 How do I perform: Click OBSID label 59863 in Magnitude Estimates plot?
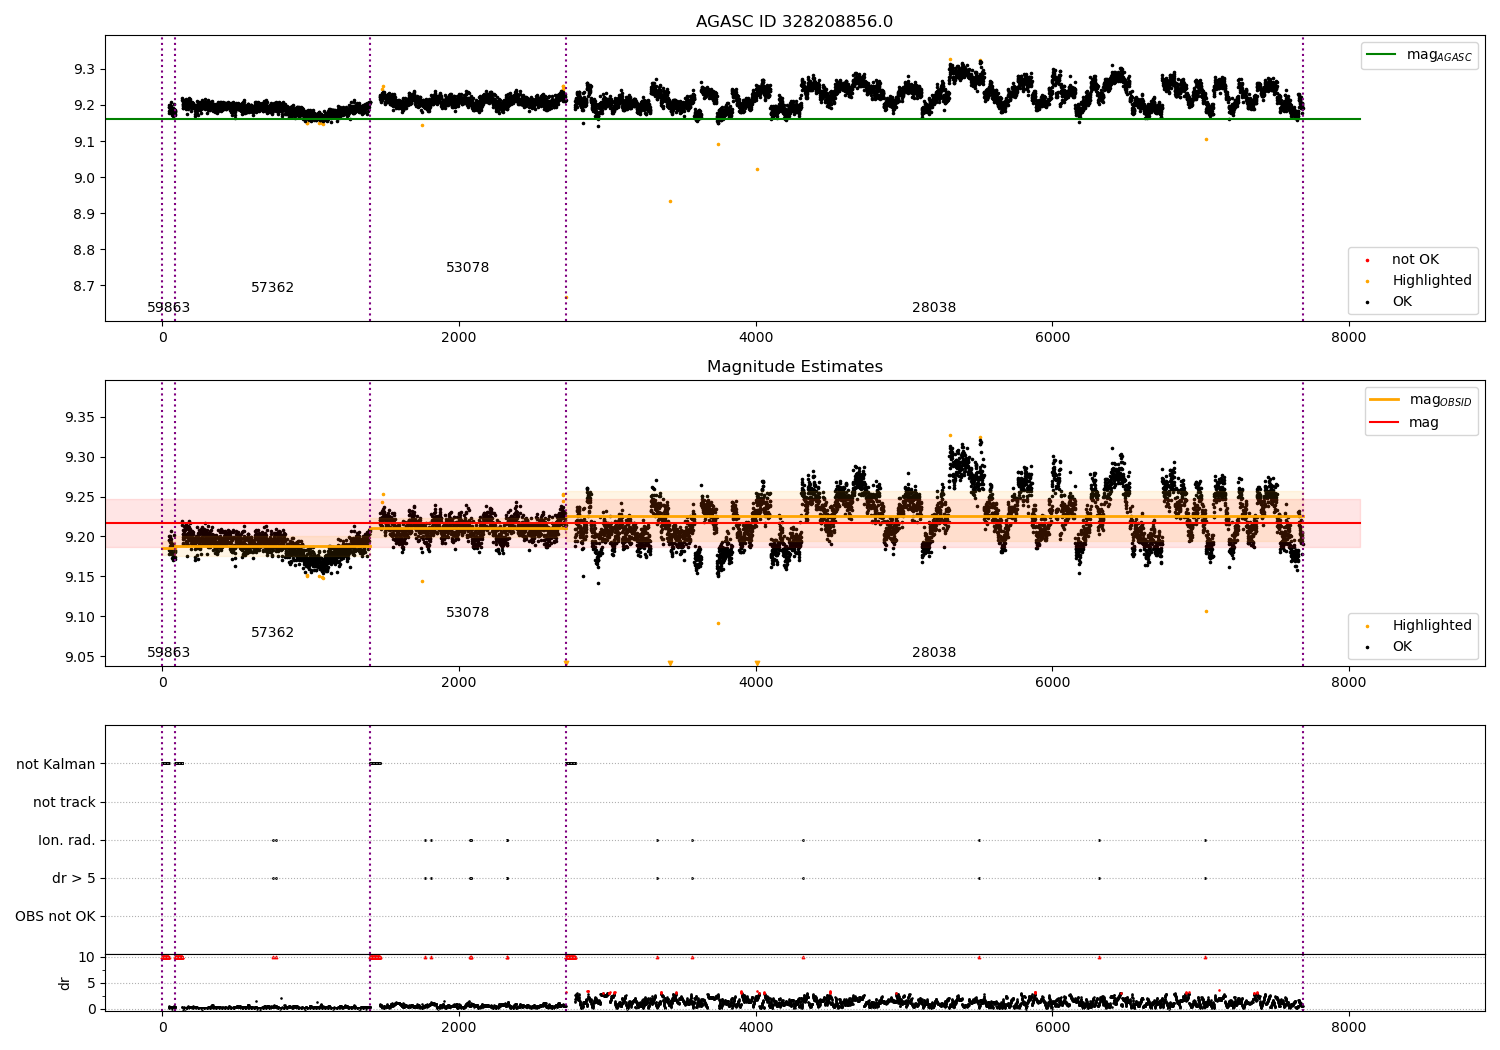(x=169, y=653)
